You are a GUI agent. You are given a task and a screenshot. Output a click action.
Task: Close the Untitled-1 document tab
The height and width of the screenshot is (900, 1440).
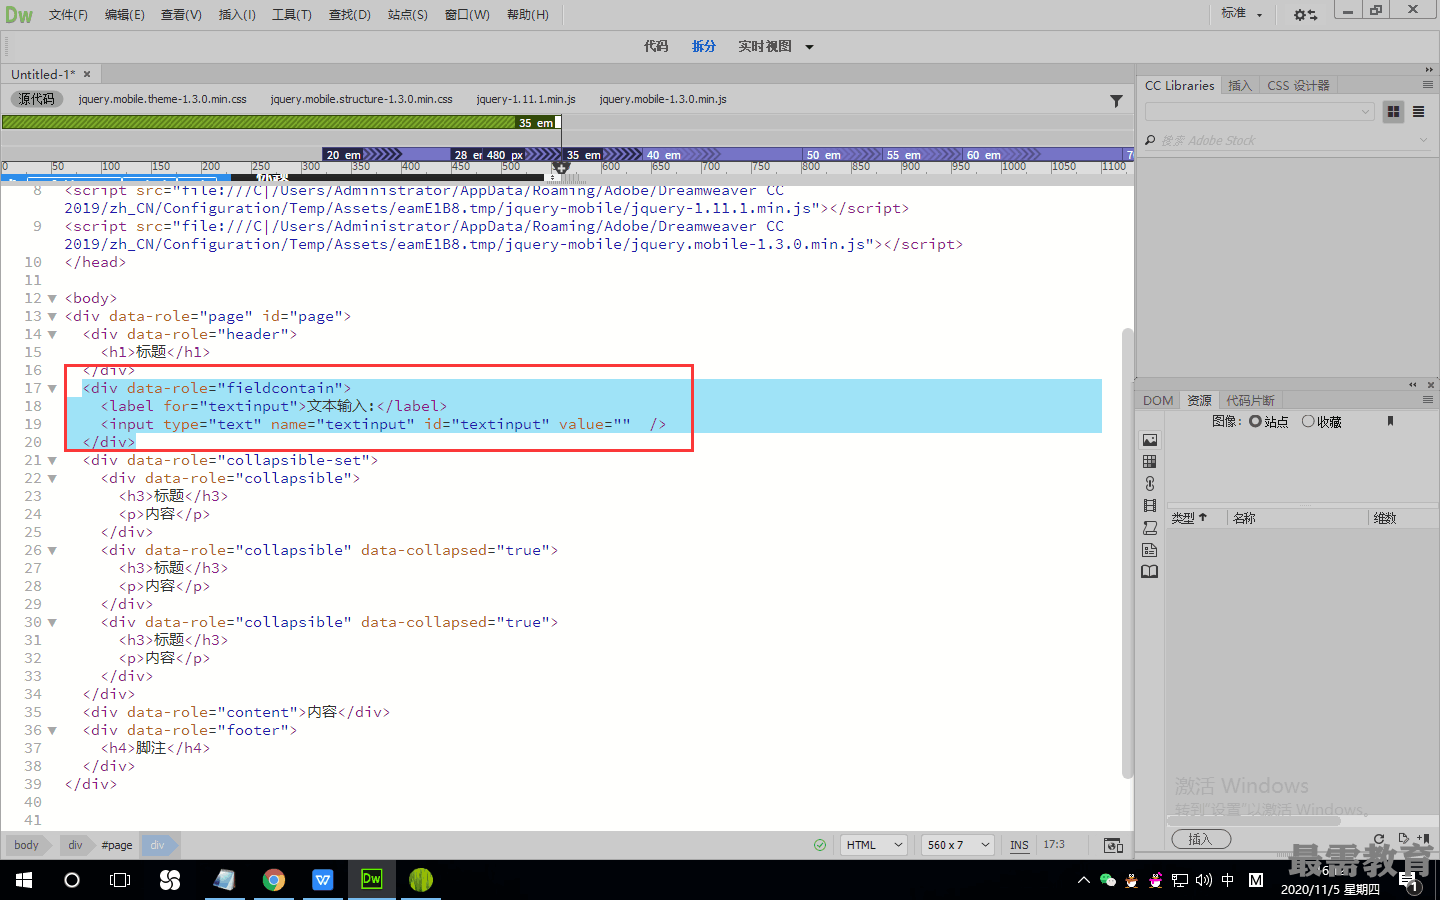point(87,74)
